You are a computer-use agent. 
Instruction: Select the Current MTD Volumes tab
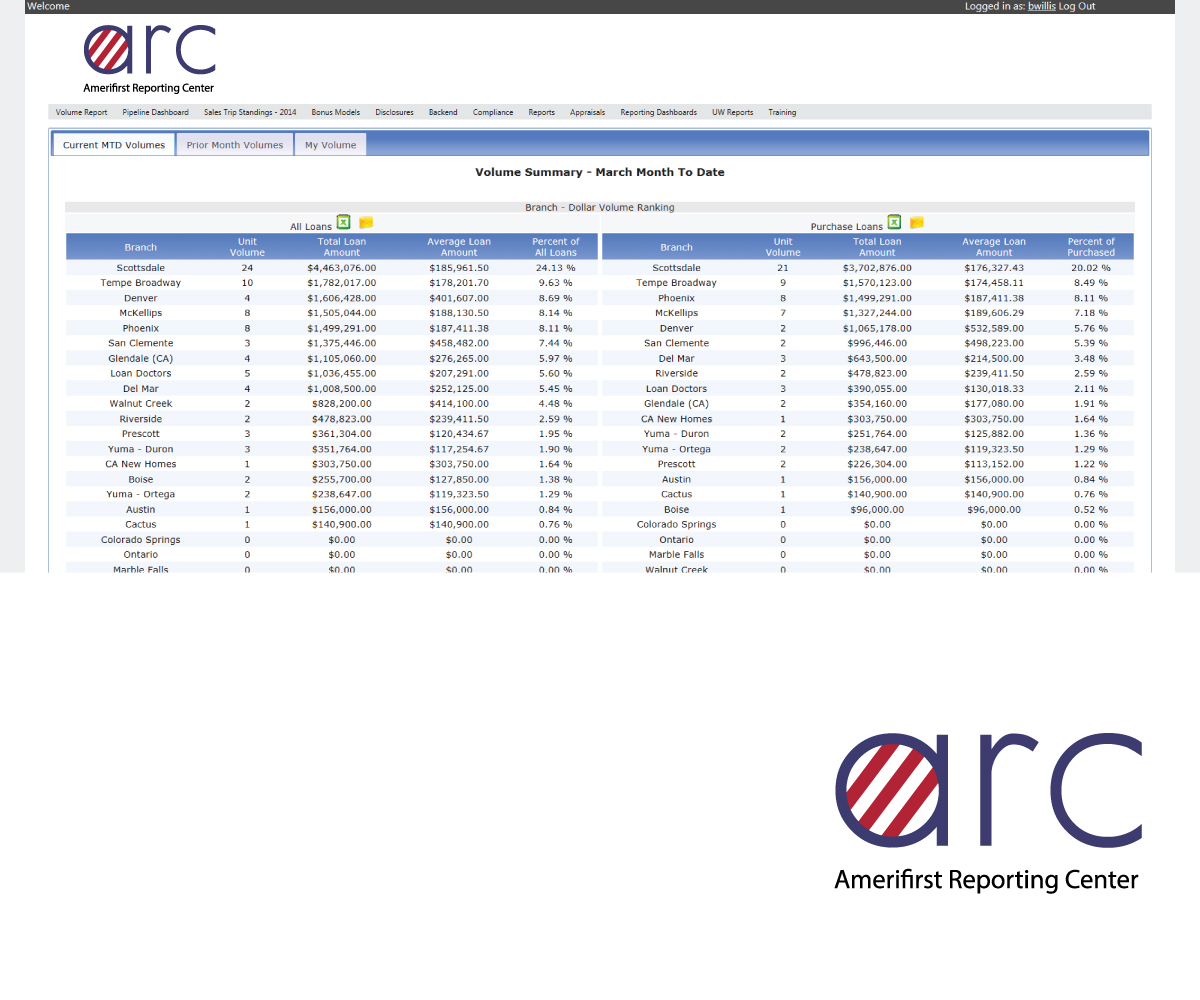coord(114,145)
